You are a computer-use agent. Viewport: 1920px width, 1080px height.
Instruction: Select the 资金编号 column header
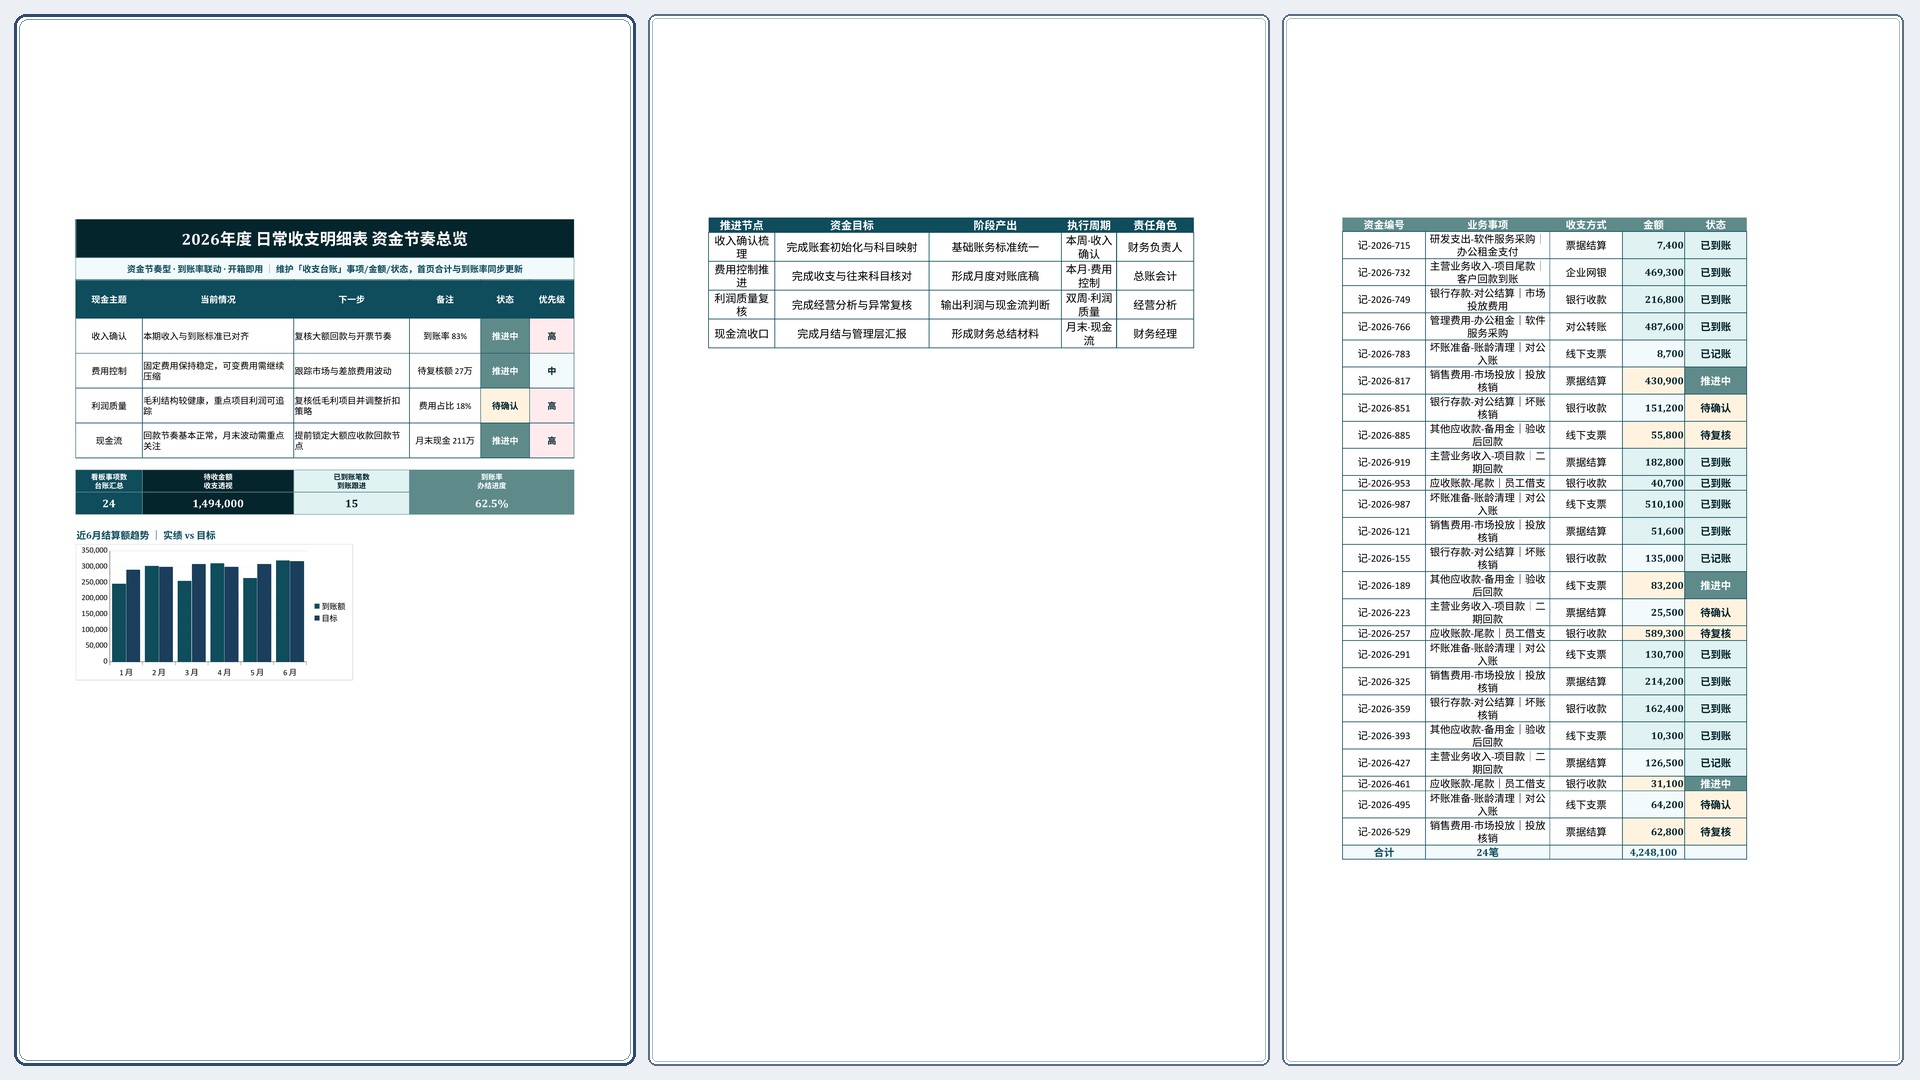pyautogui.click(x=1384, y=225)
